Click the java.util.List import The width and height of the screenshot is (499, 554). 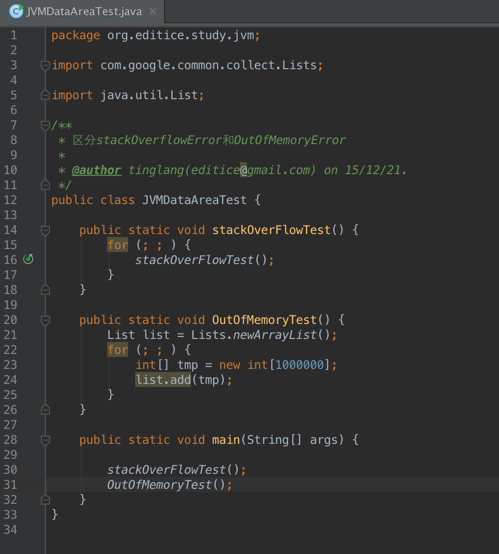click(149, 95)
